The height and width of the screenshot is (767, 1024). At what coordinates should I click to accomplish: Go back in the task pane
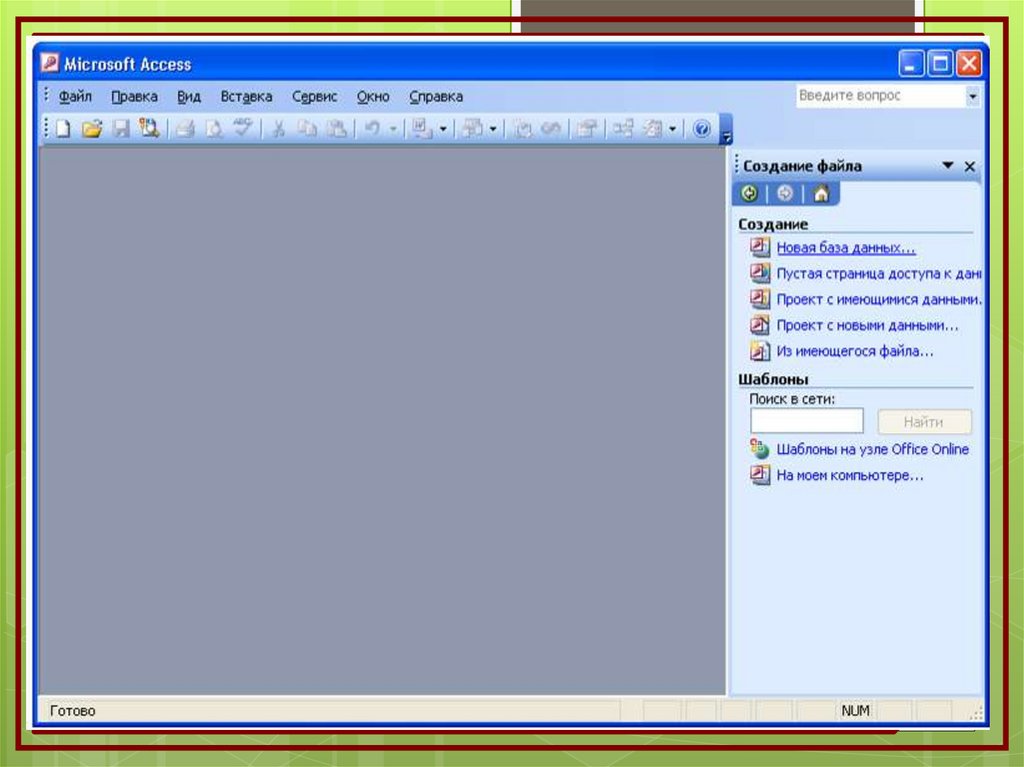[x=749, y=193]
